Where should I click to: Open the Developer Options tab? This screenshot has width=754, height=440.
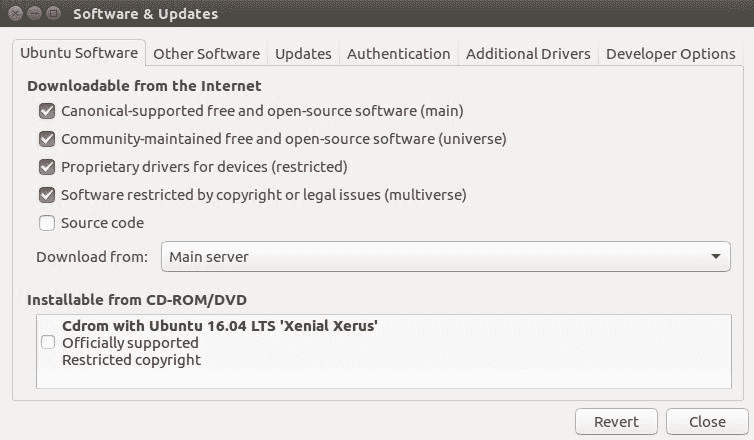[x=670, y=54]
